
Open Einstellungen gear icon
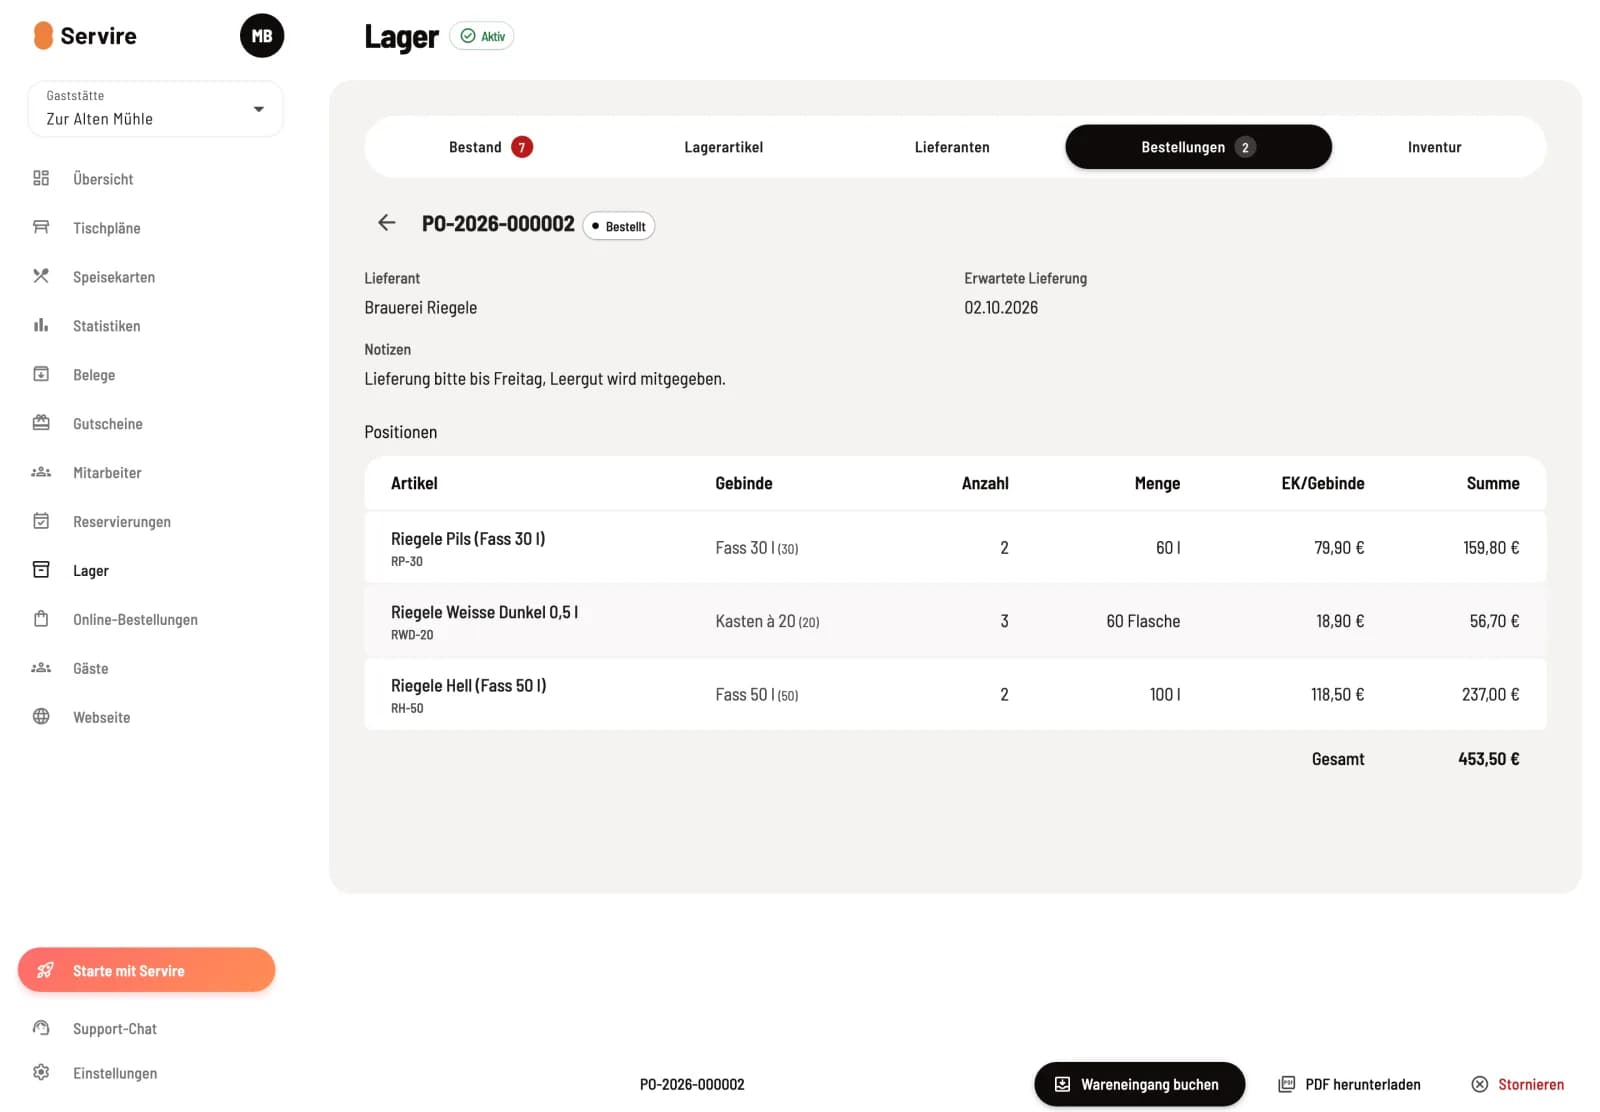point(41,1072)
